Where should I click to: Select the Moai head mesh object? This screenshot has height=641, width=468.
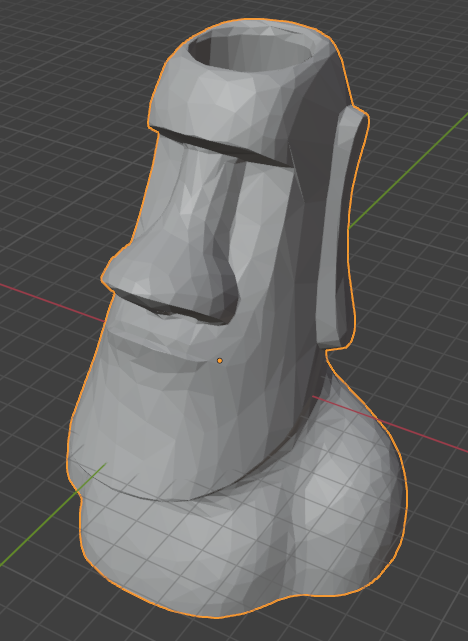pyautogui.click(x=237, y=319)
